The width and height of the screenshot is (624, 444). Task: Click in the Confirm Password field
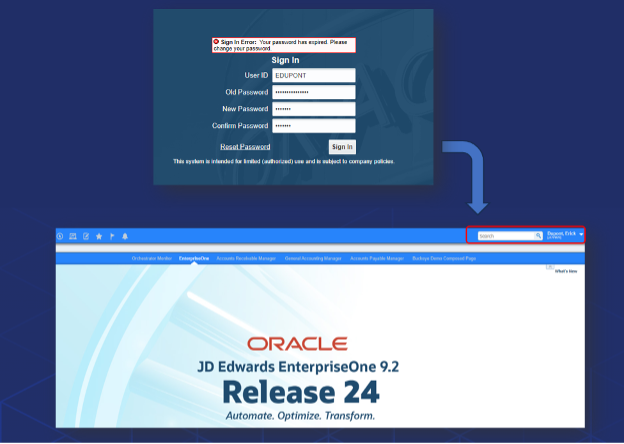[314, 126]
